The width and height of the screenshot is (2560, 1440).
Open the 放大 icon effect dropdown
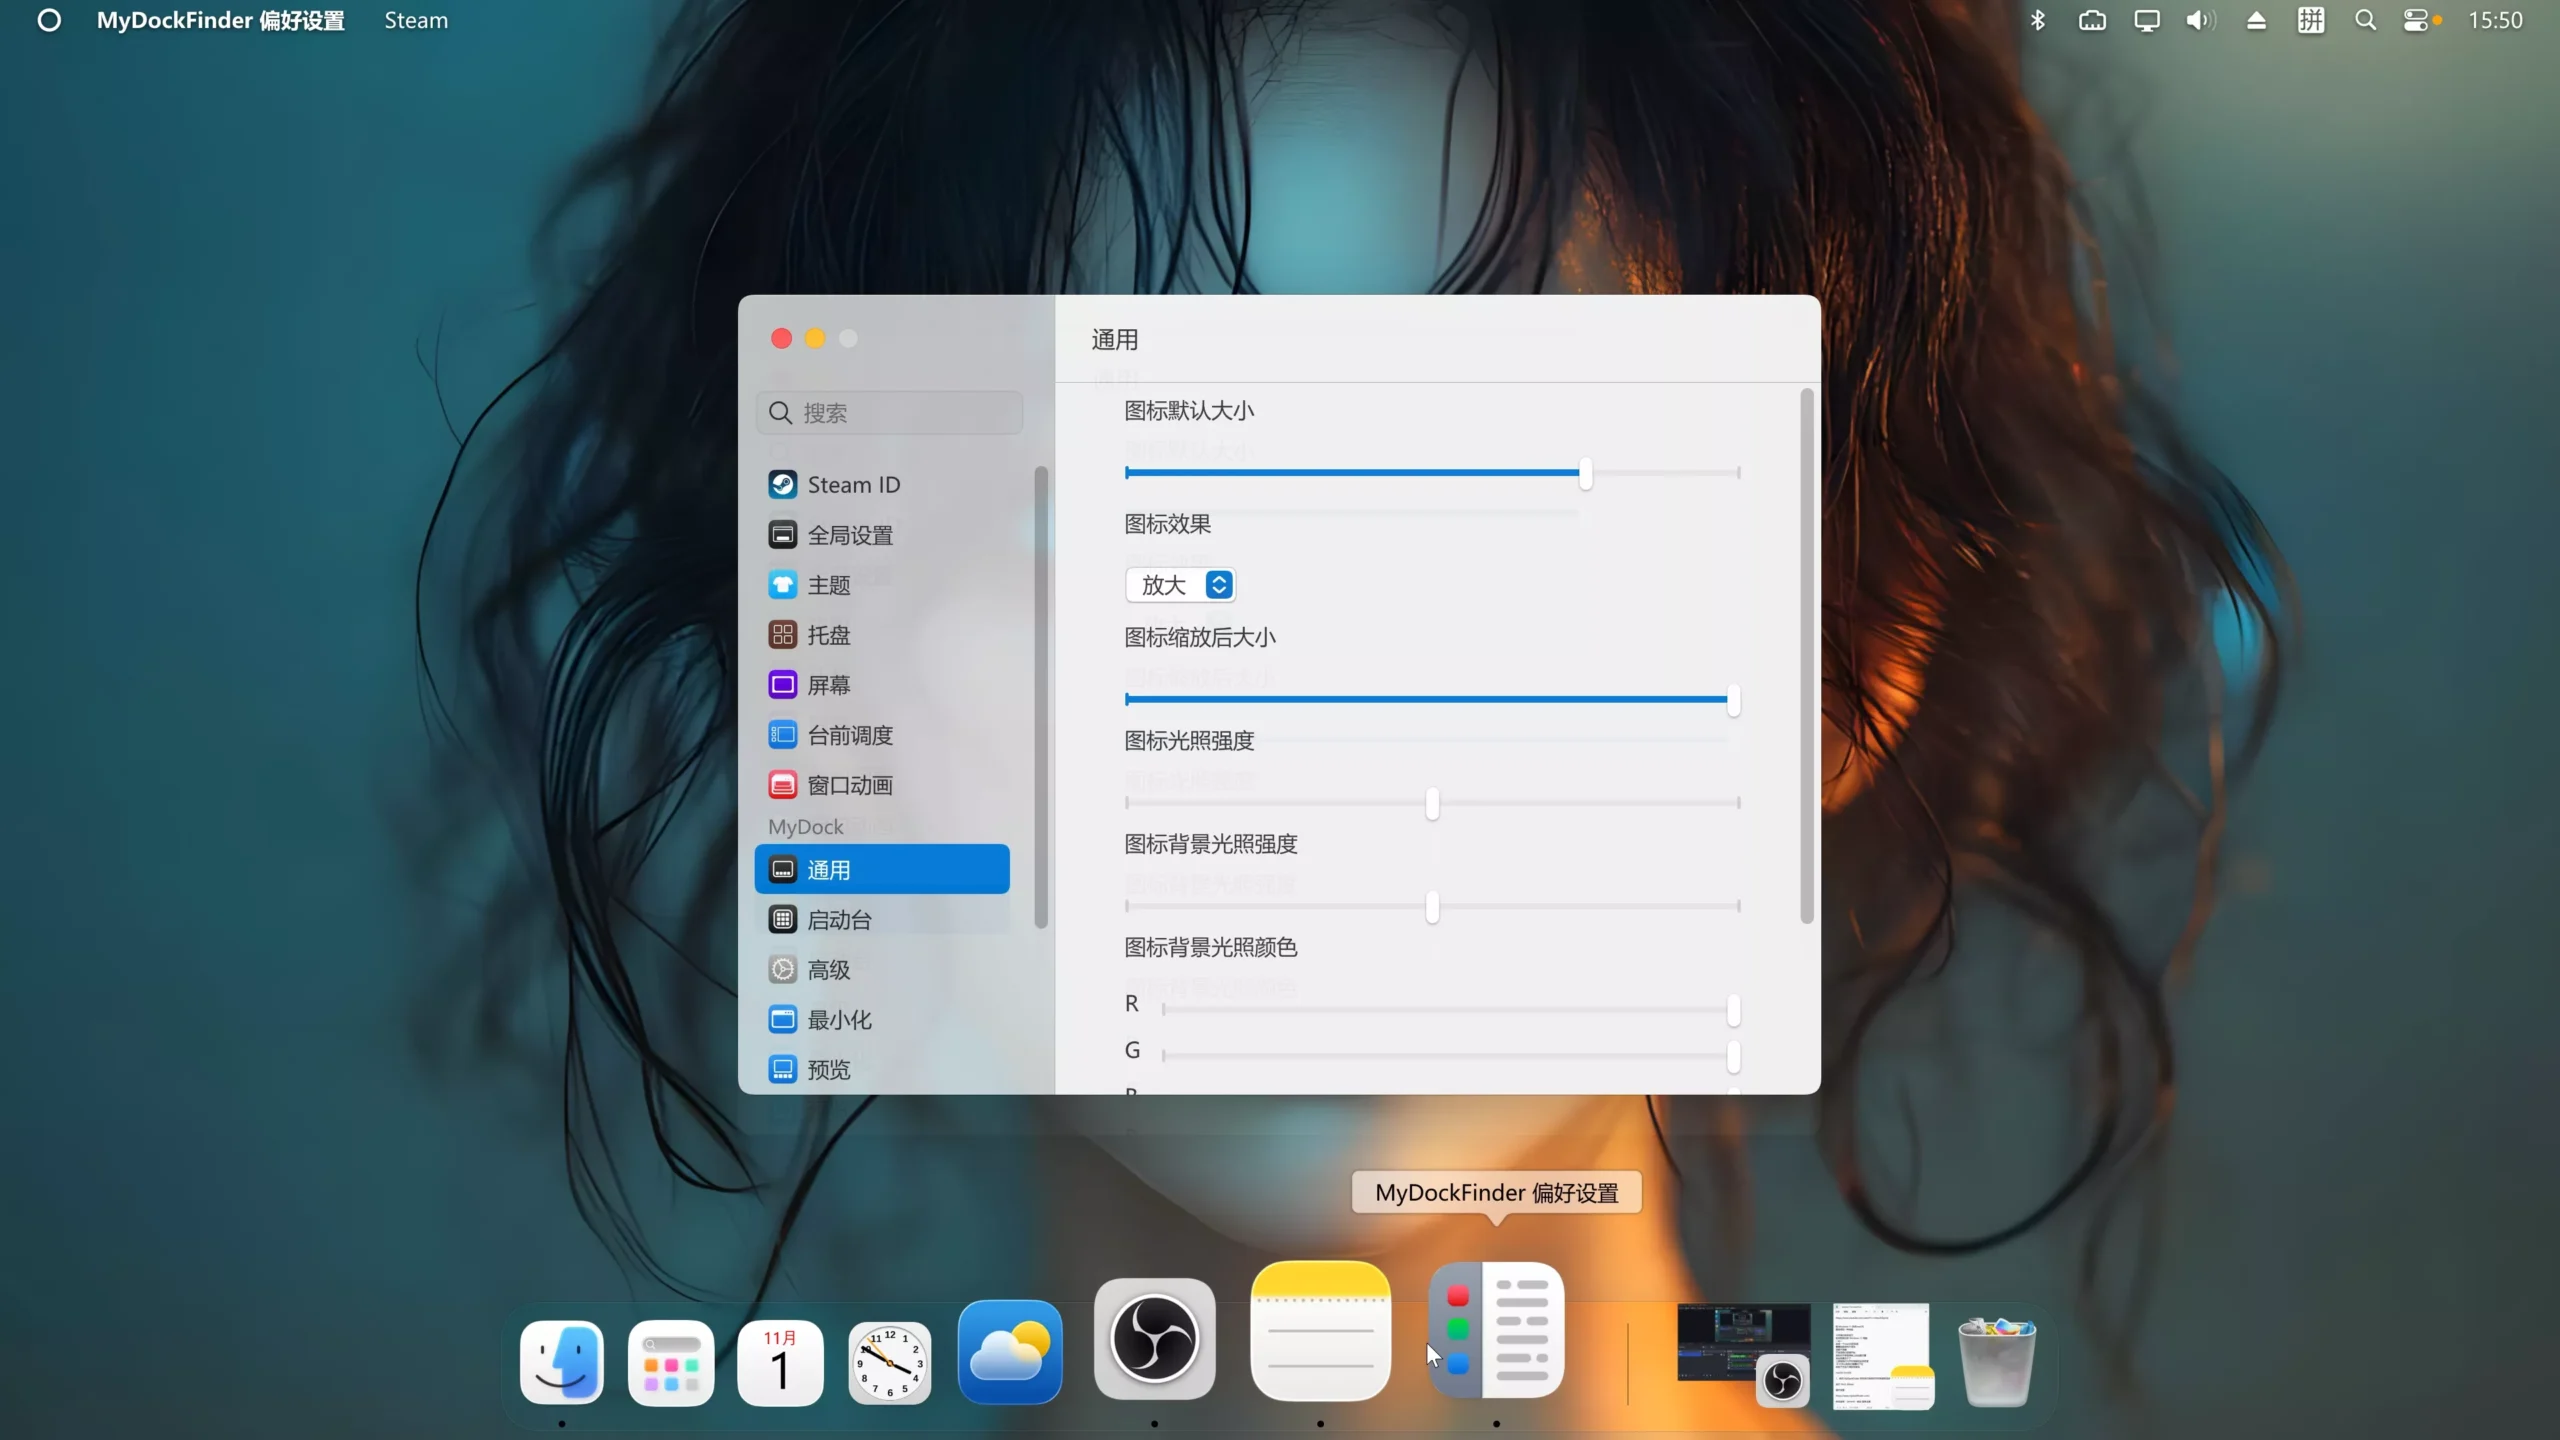tap(1181, 585)
